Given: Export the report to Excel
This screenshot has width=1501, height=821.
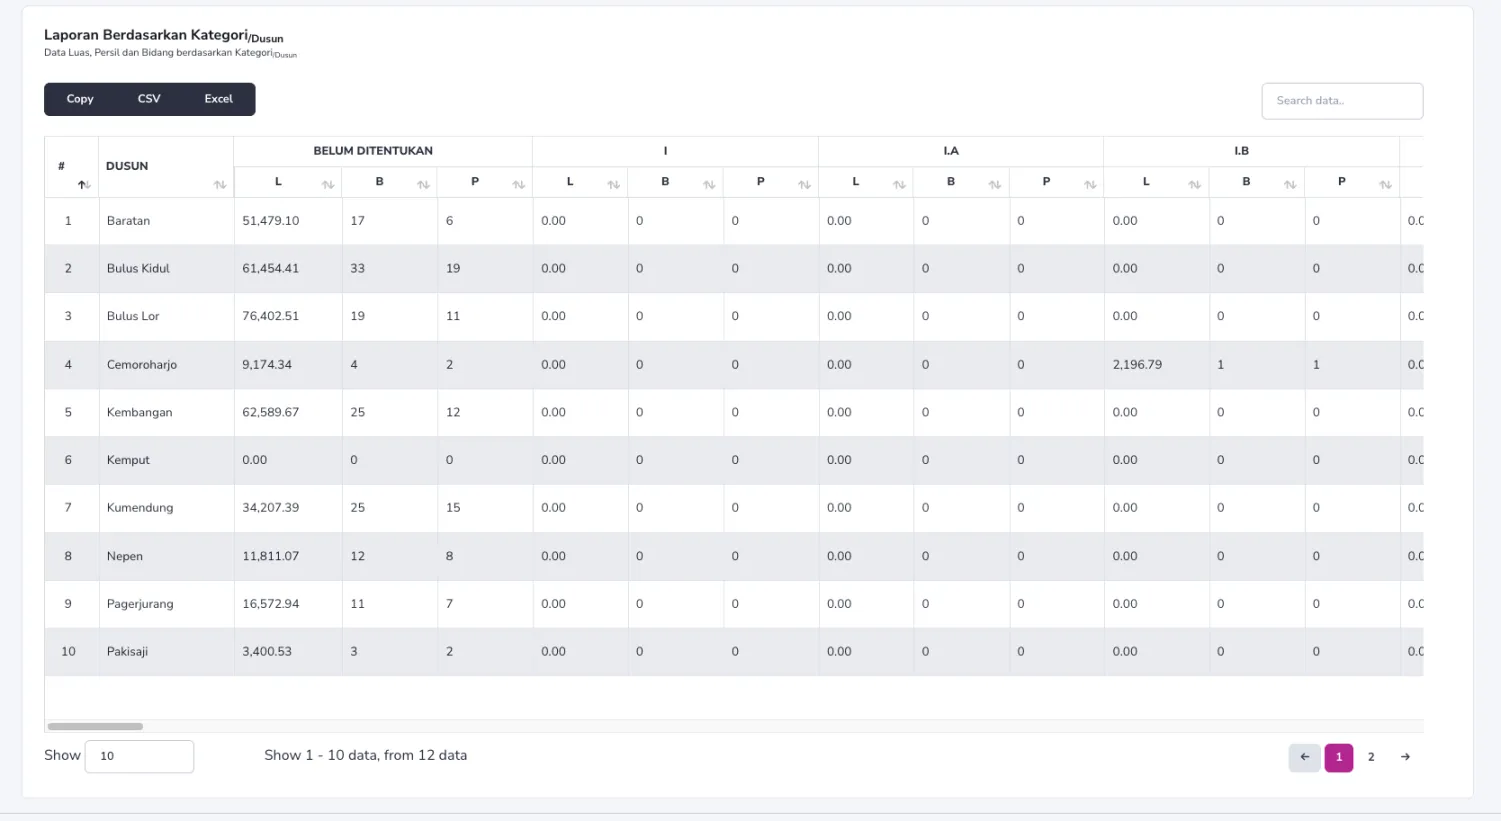Looking at the screenshot, I should click(218, 99).
